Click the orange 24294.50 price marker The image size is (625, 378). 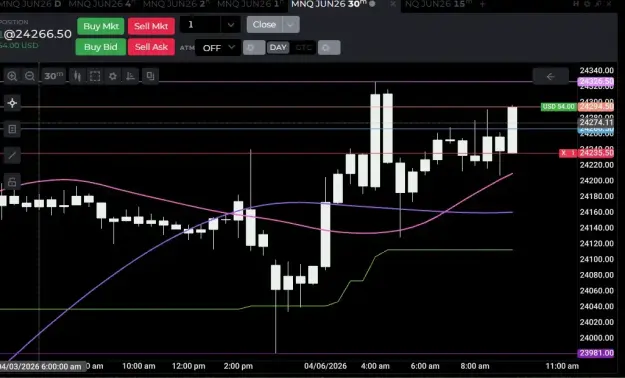point(596,106)
